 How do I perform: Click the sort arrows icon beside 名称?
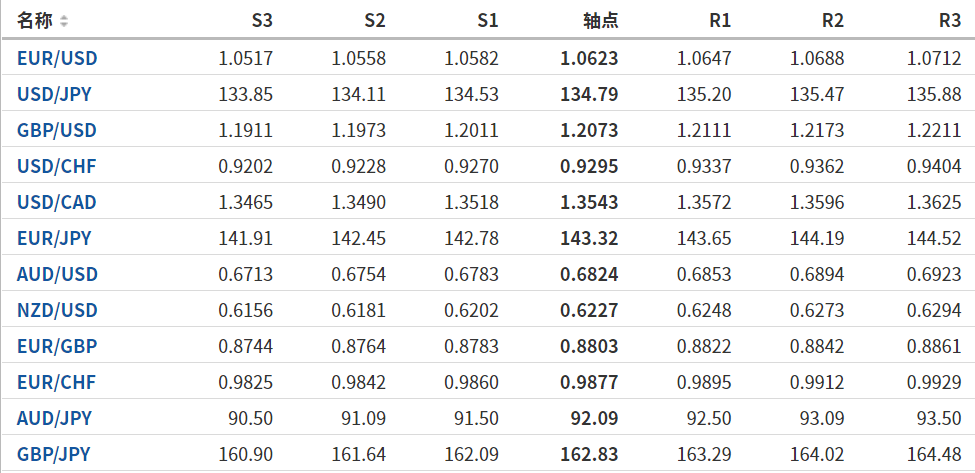tap(65, 21)
